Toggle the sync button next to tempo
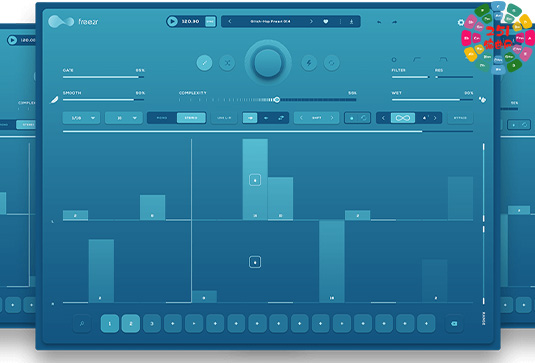This screenshot has height=363, width=535. (211, 21)
